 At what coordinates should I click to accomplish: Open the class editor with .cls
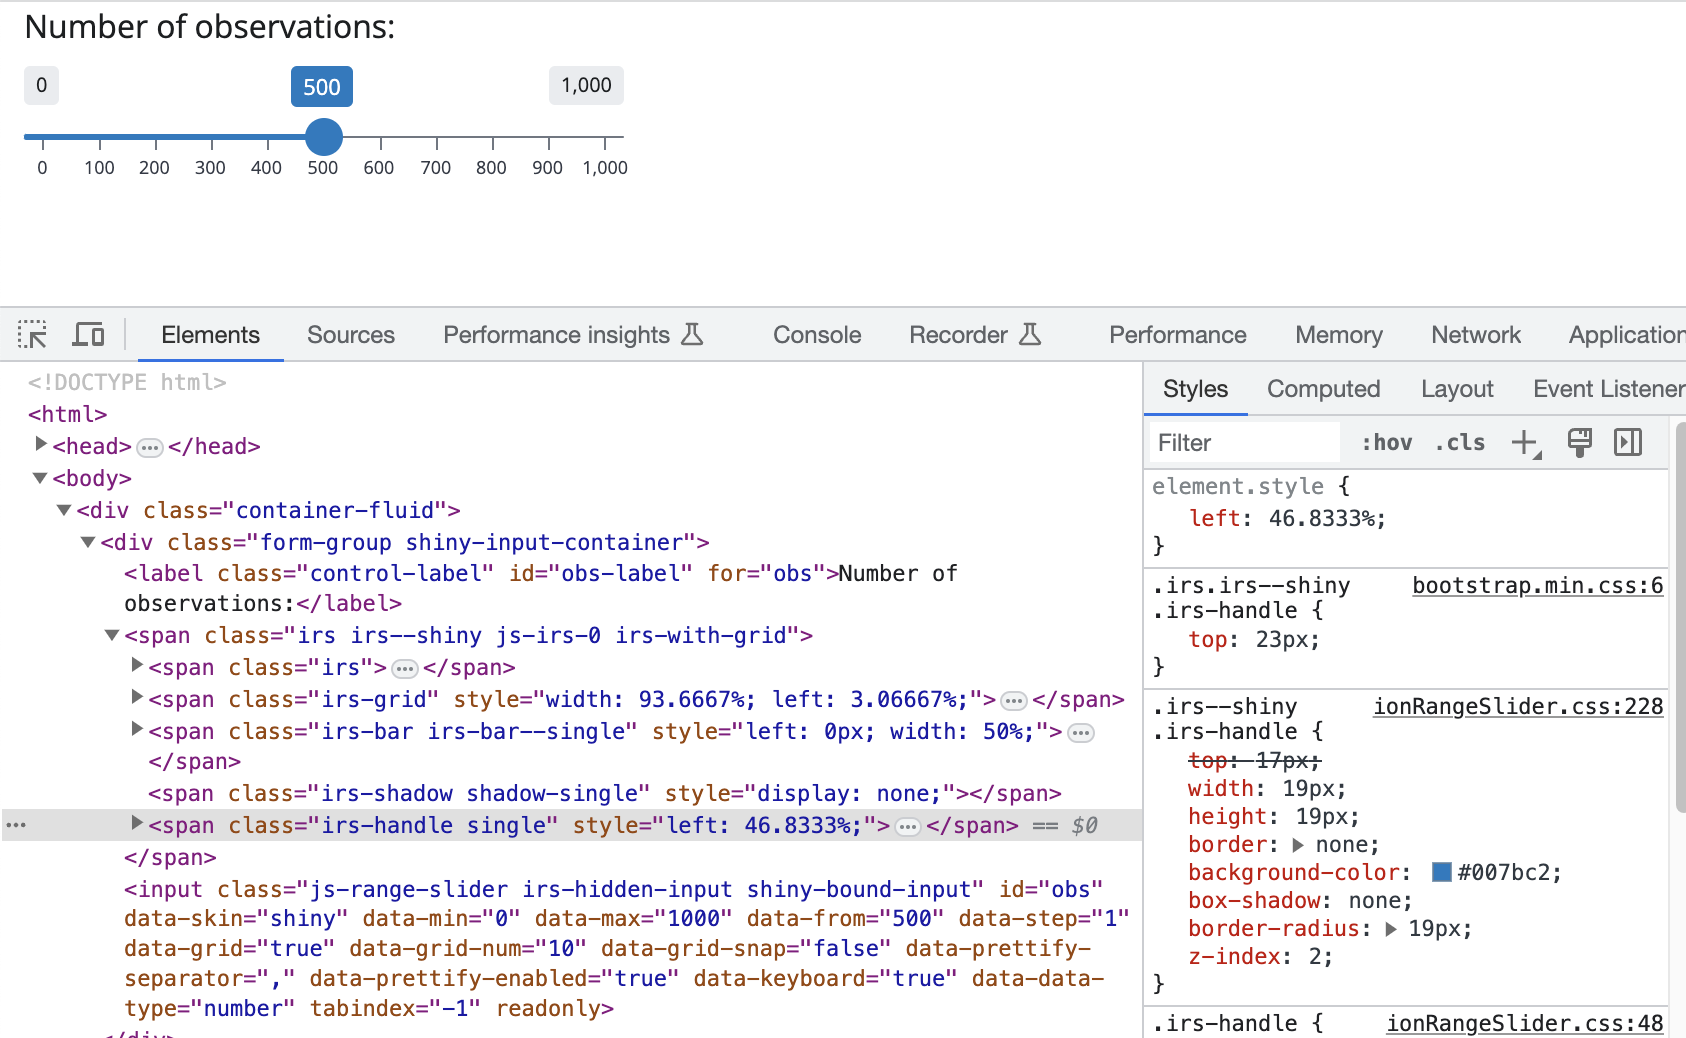point(1458,442)
